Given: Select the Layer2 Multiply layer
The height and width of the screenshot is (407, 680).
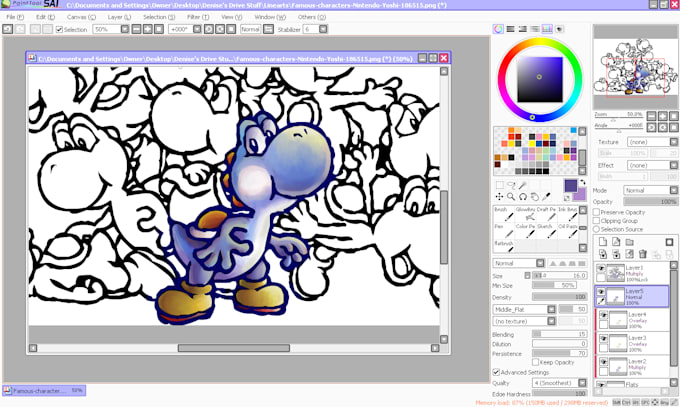Looking at the screenshot, I should (x=633, y=367).
